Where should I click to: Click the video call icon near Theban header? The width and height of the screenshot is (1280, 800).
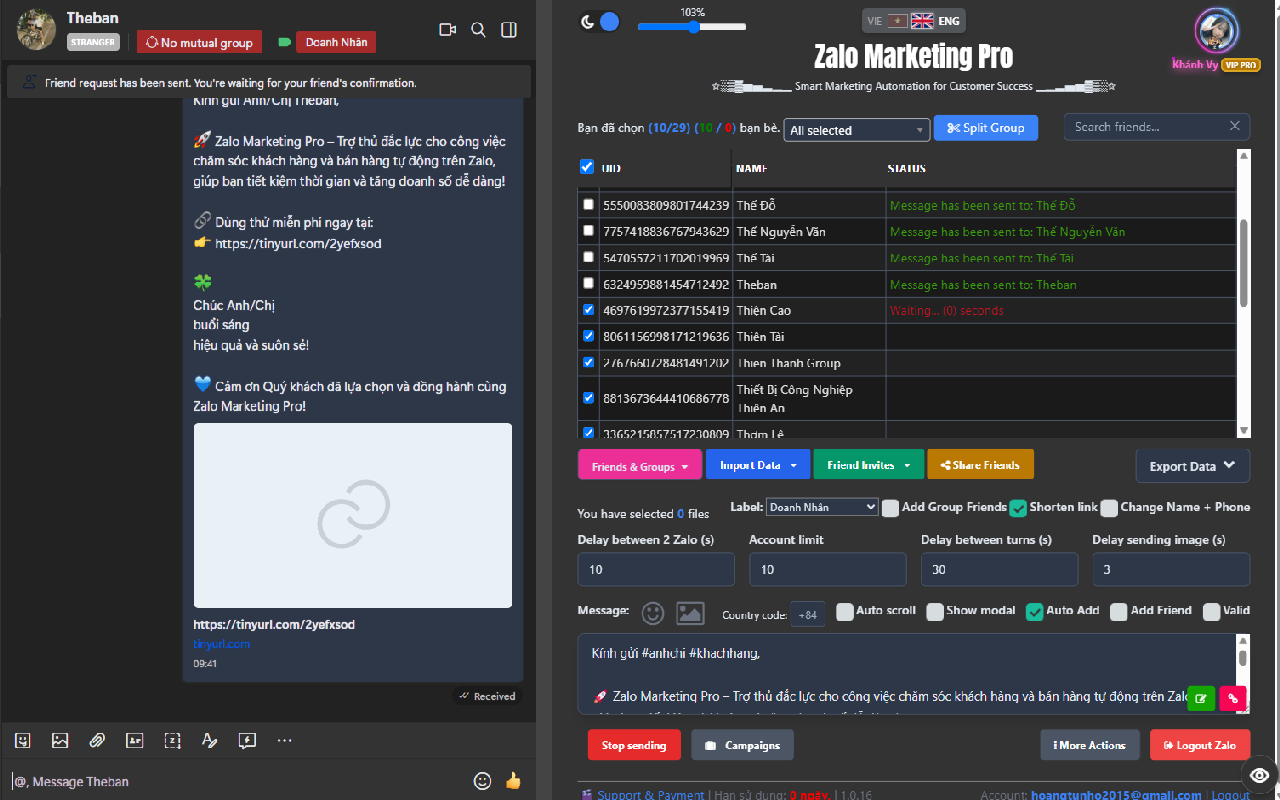click(447, 29)
